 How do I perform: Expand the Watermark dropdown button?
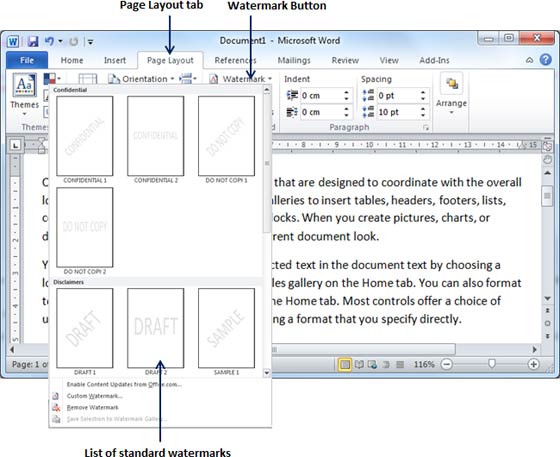click(x=241, y=79)
